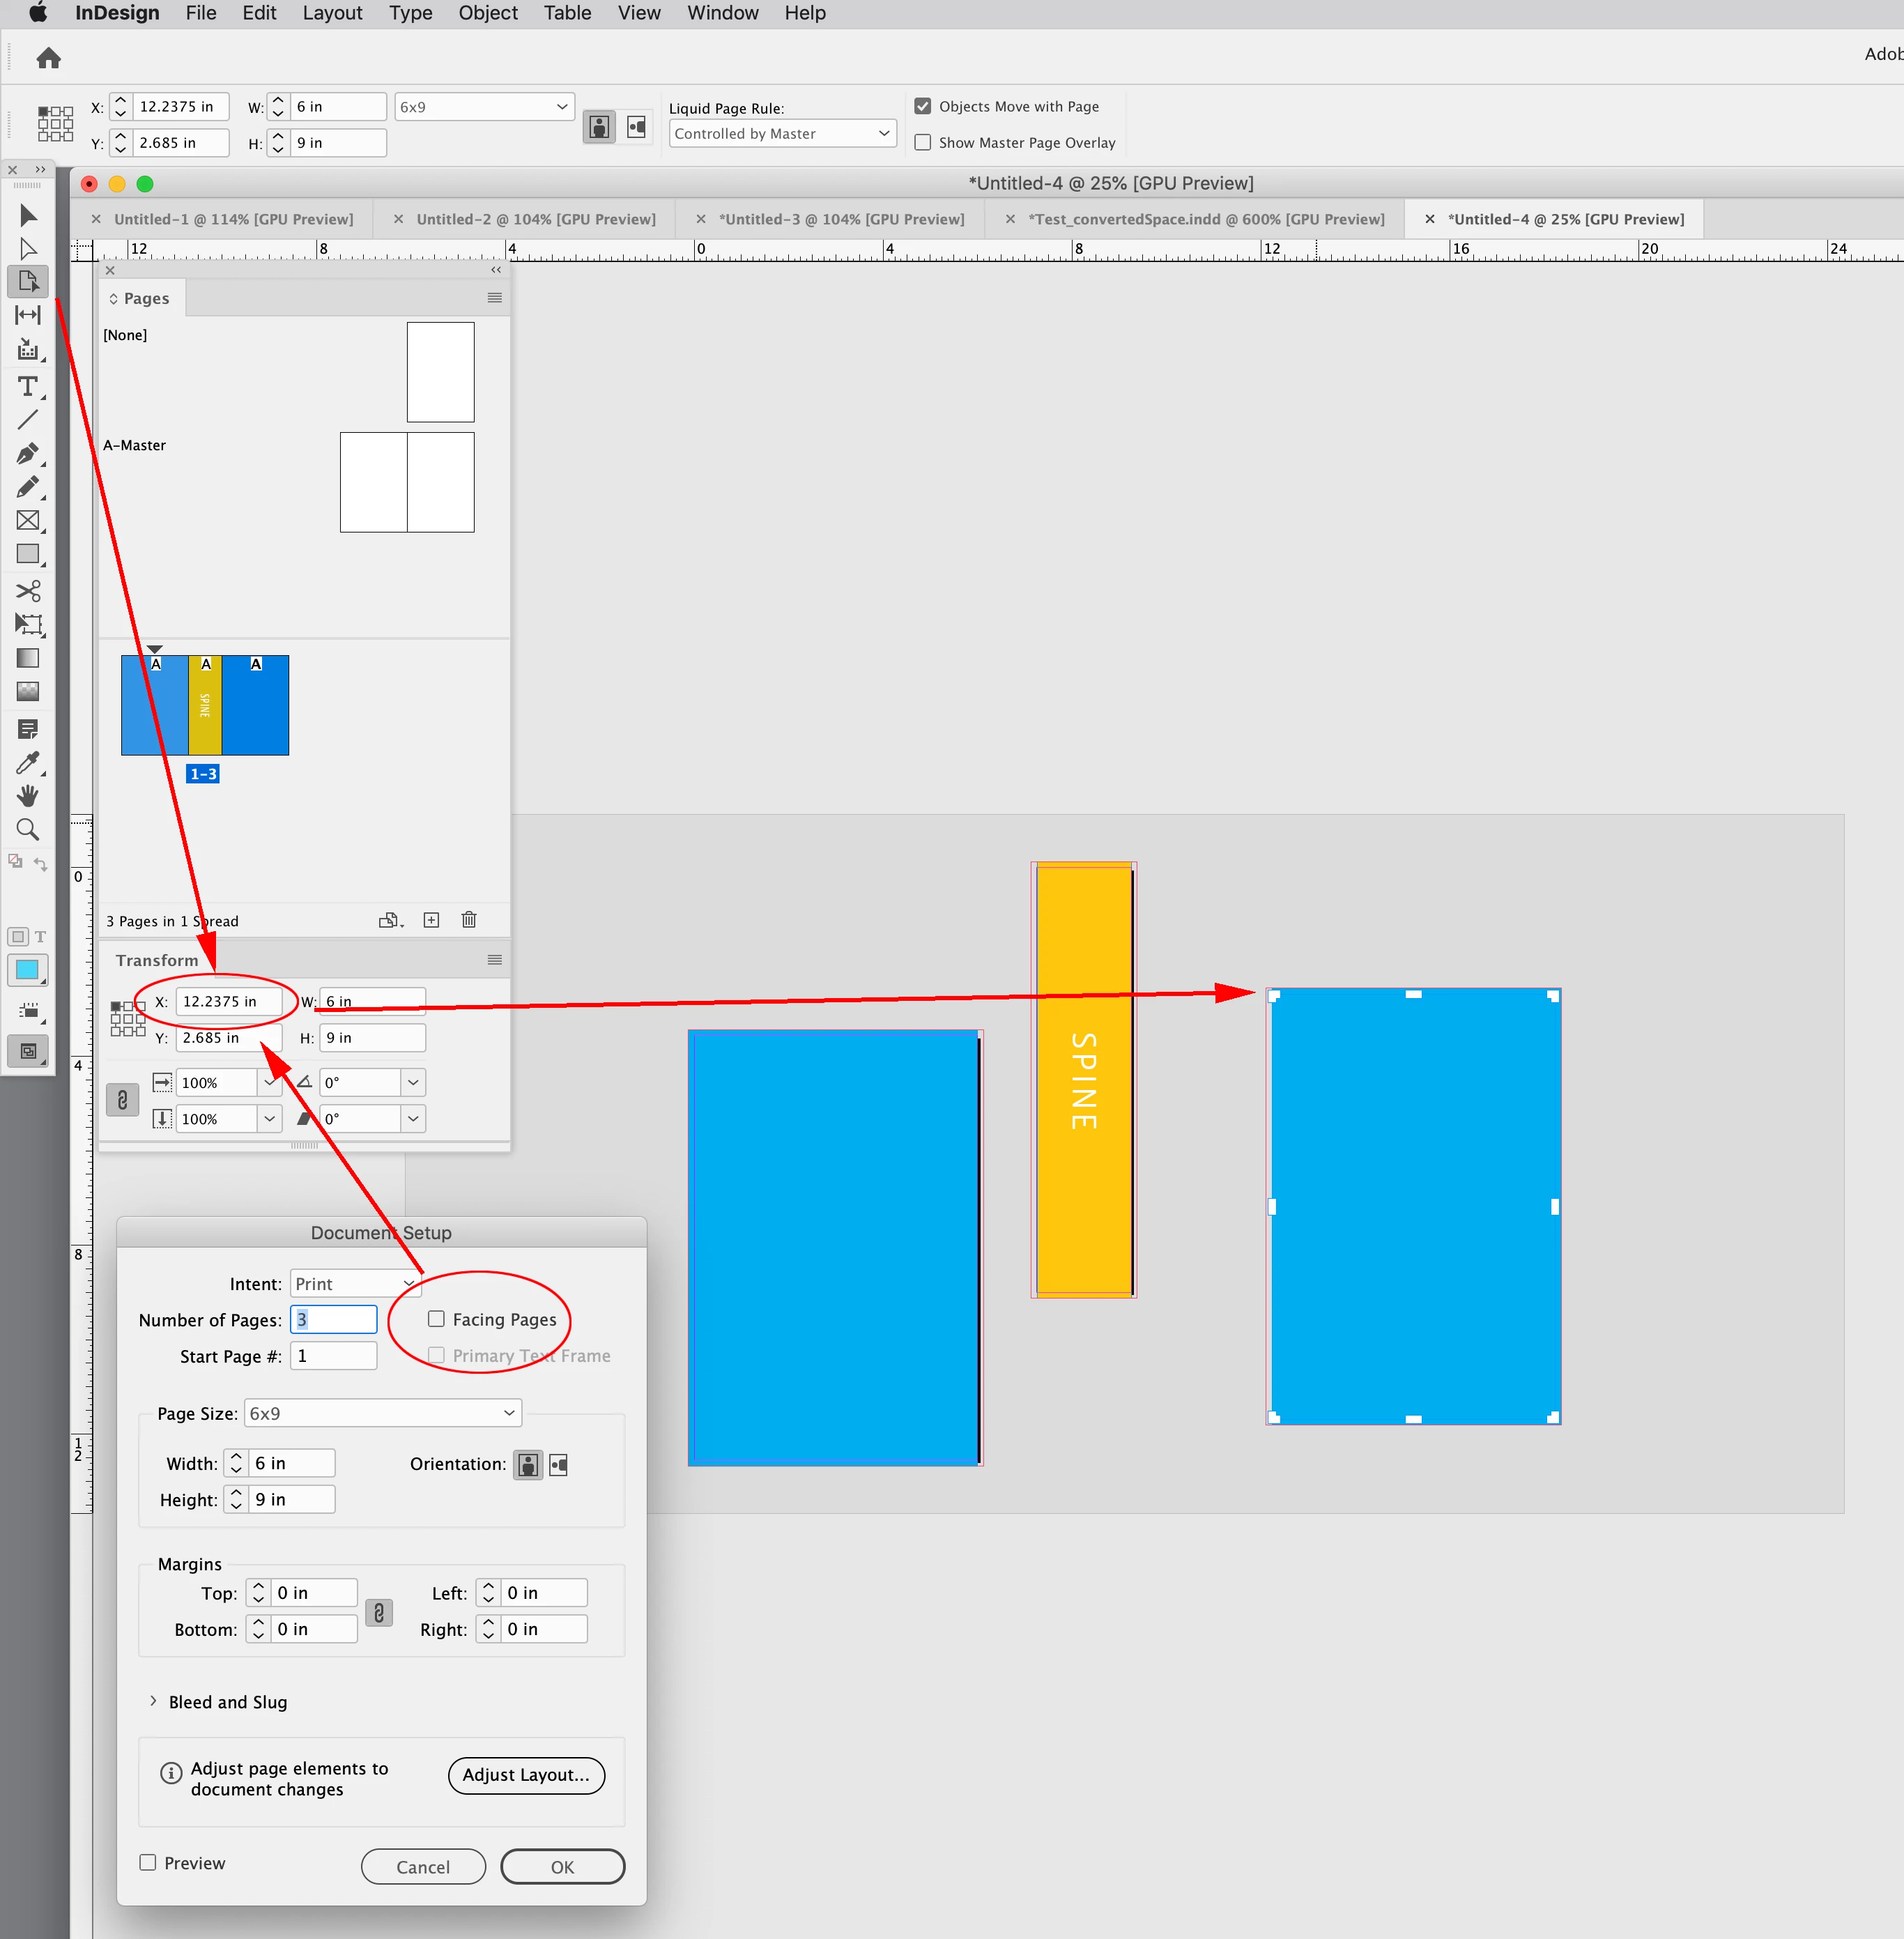Toggle the Preview checkbox
1904x1939 pixels.
click(148, 1862)
